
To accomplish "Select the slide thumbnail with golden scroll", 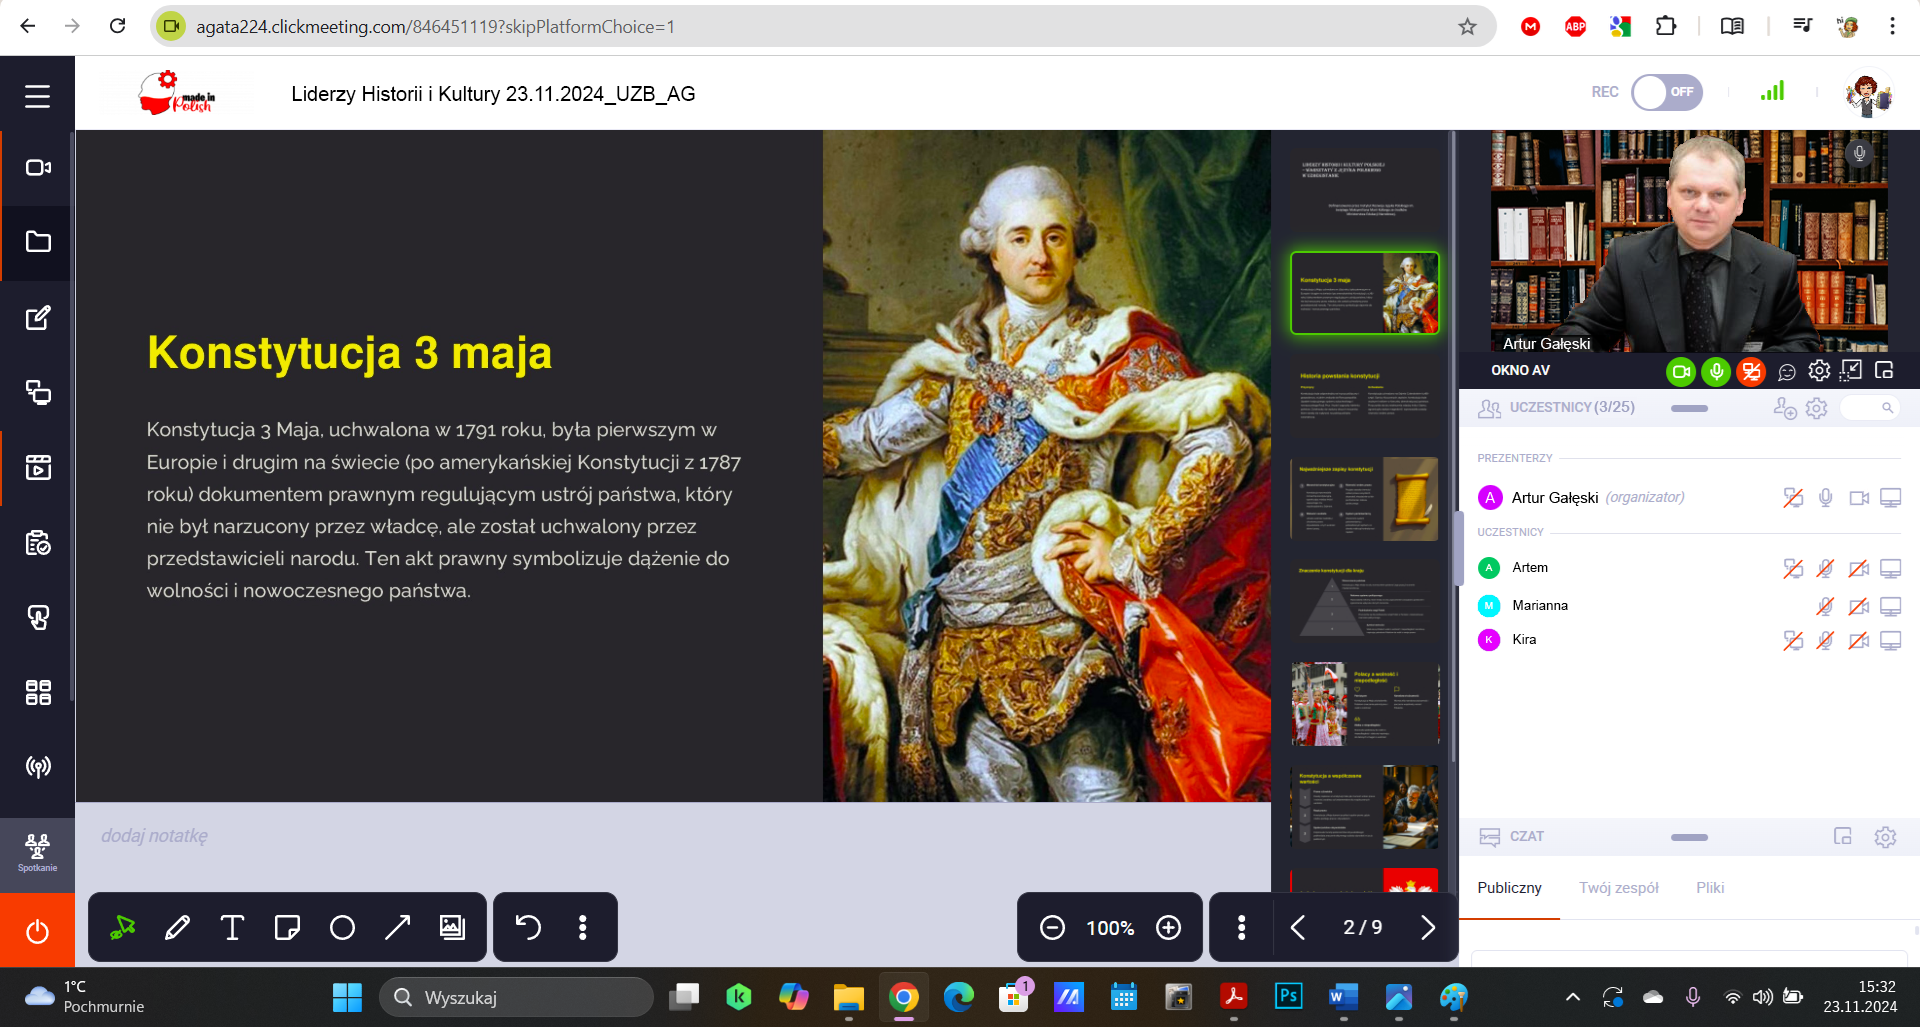I will pyautogui.click(x=1364, y=498).
